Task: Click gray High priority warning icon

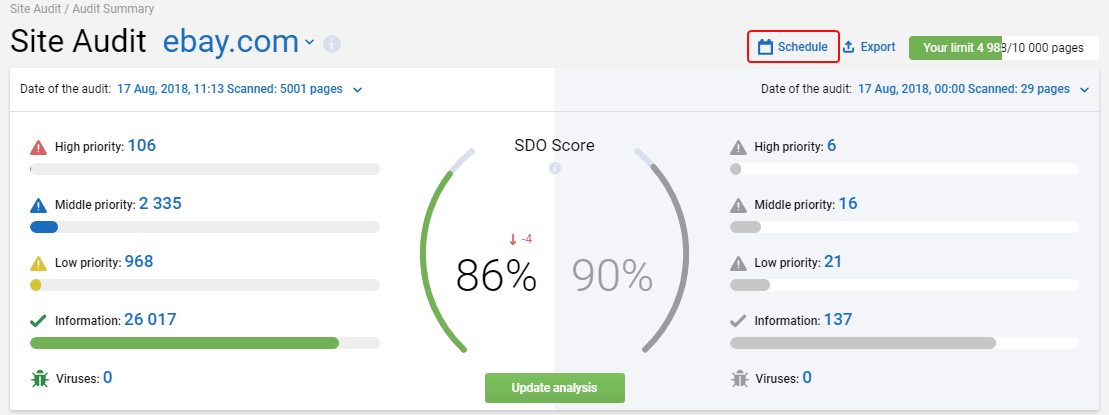Action: [738, 147]
